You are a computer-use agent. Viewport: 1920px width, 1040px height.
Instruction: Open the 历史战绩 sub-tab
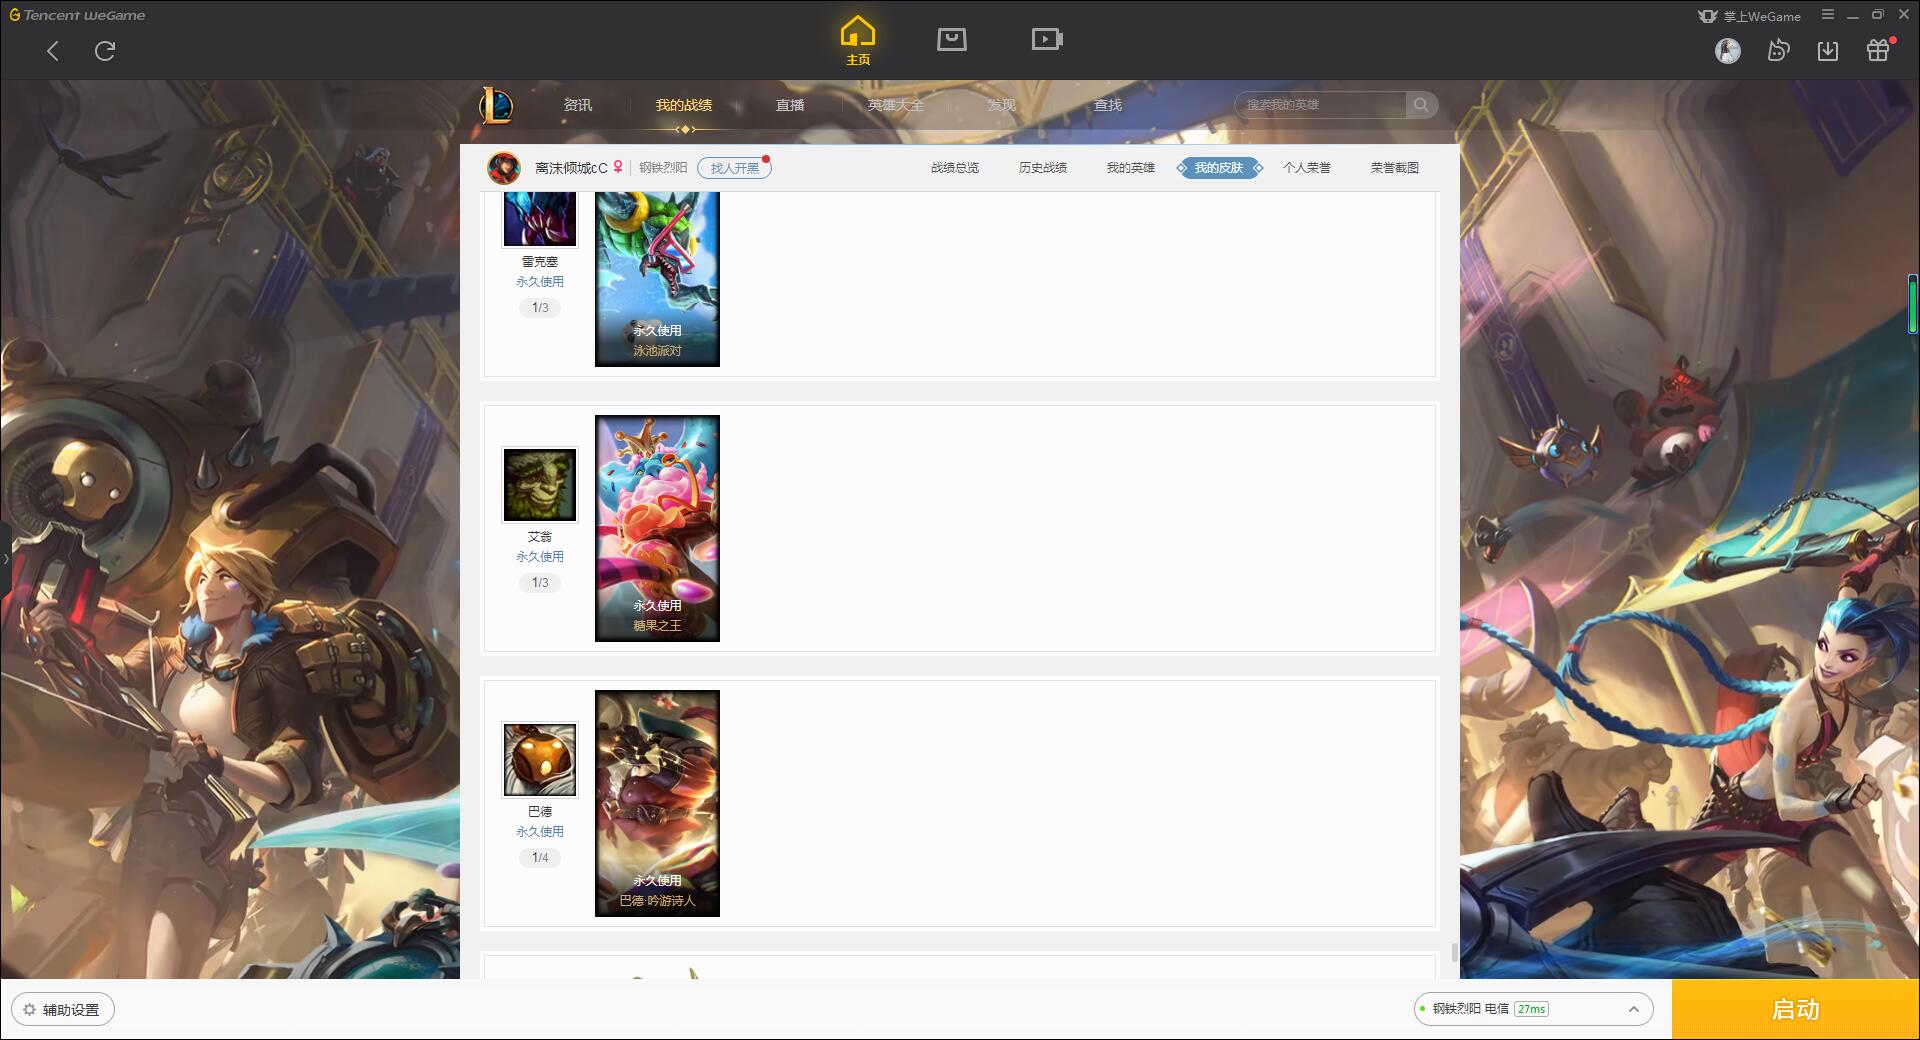tap(1043, 168)
